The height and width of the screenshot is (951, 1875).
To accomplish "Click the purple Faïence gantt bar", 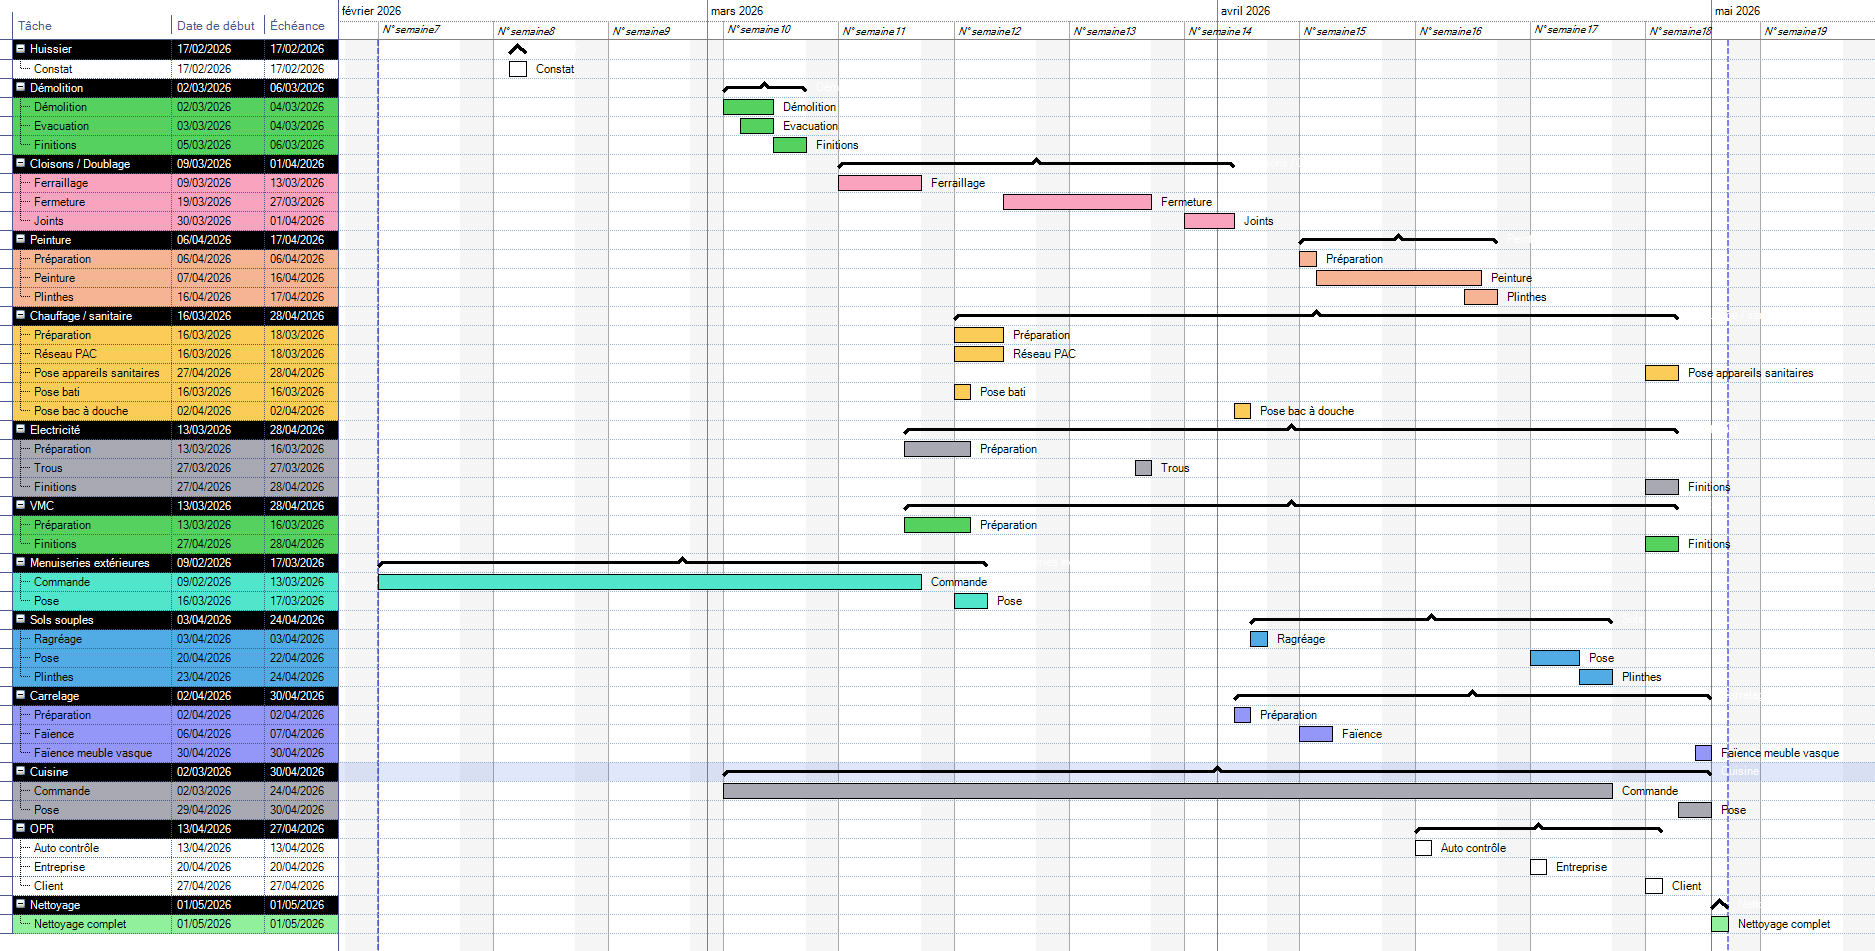I will 1316,734.
